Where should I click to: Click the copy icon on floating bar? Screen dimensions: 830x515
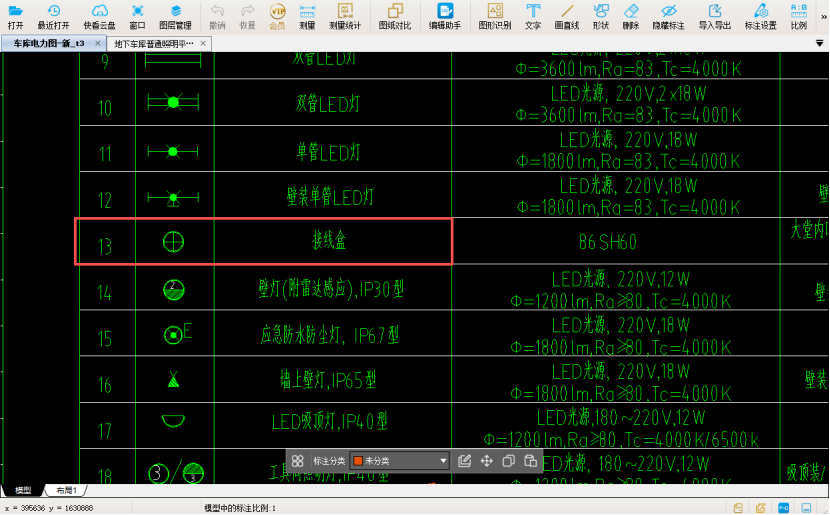tap(508, 461)
